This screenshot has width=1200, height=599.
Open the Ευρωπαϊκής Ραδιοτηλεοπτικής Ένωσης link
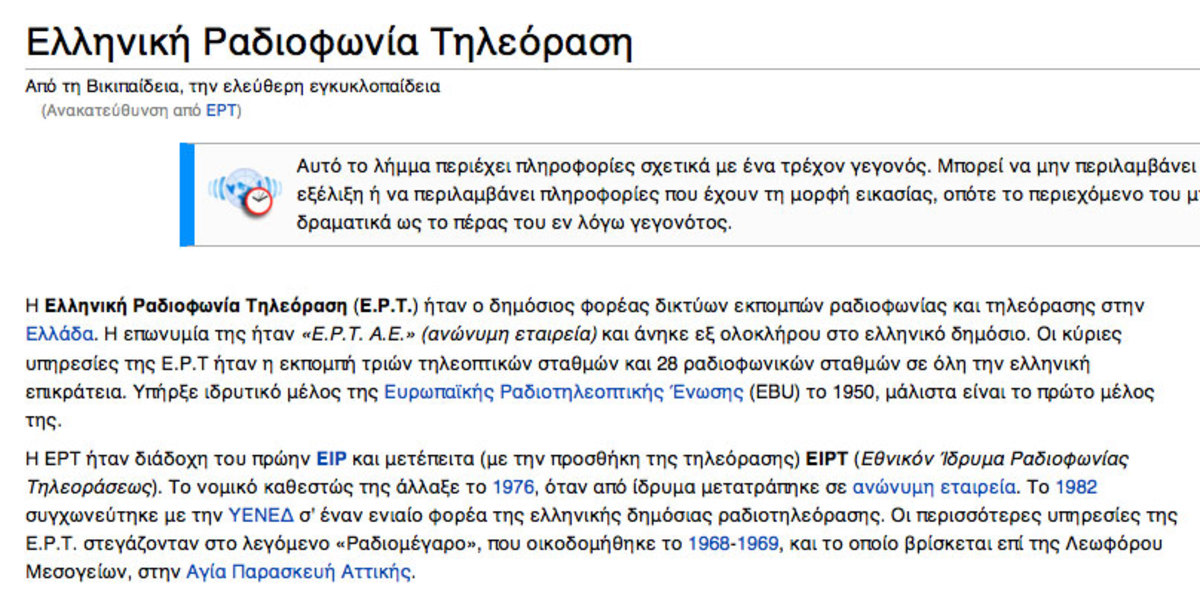tap(563, 391)
